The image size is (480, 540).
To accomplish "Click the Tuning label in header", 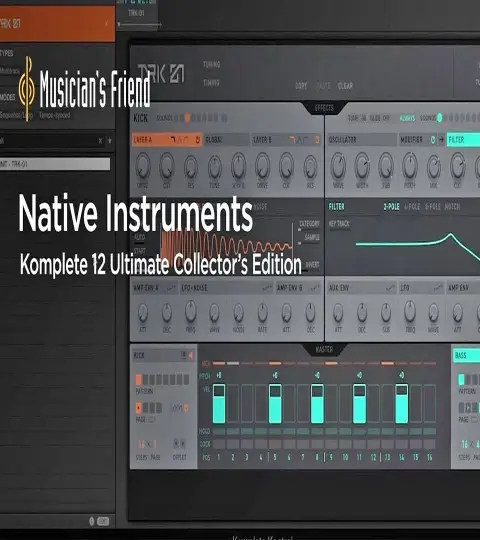I will pyautogui.click(x=211, y=64).
